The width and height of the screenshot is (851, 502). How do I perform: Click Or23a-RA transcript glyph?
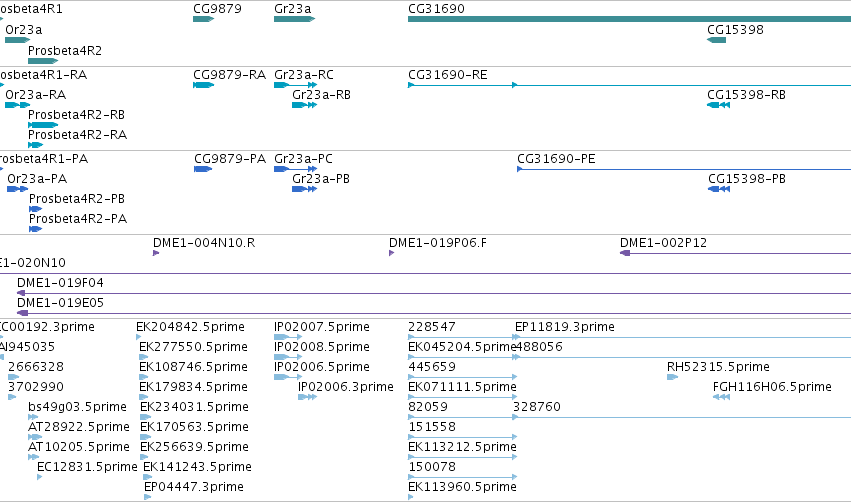coord(17,105)
